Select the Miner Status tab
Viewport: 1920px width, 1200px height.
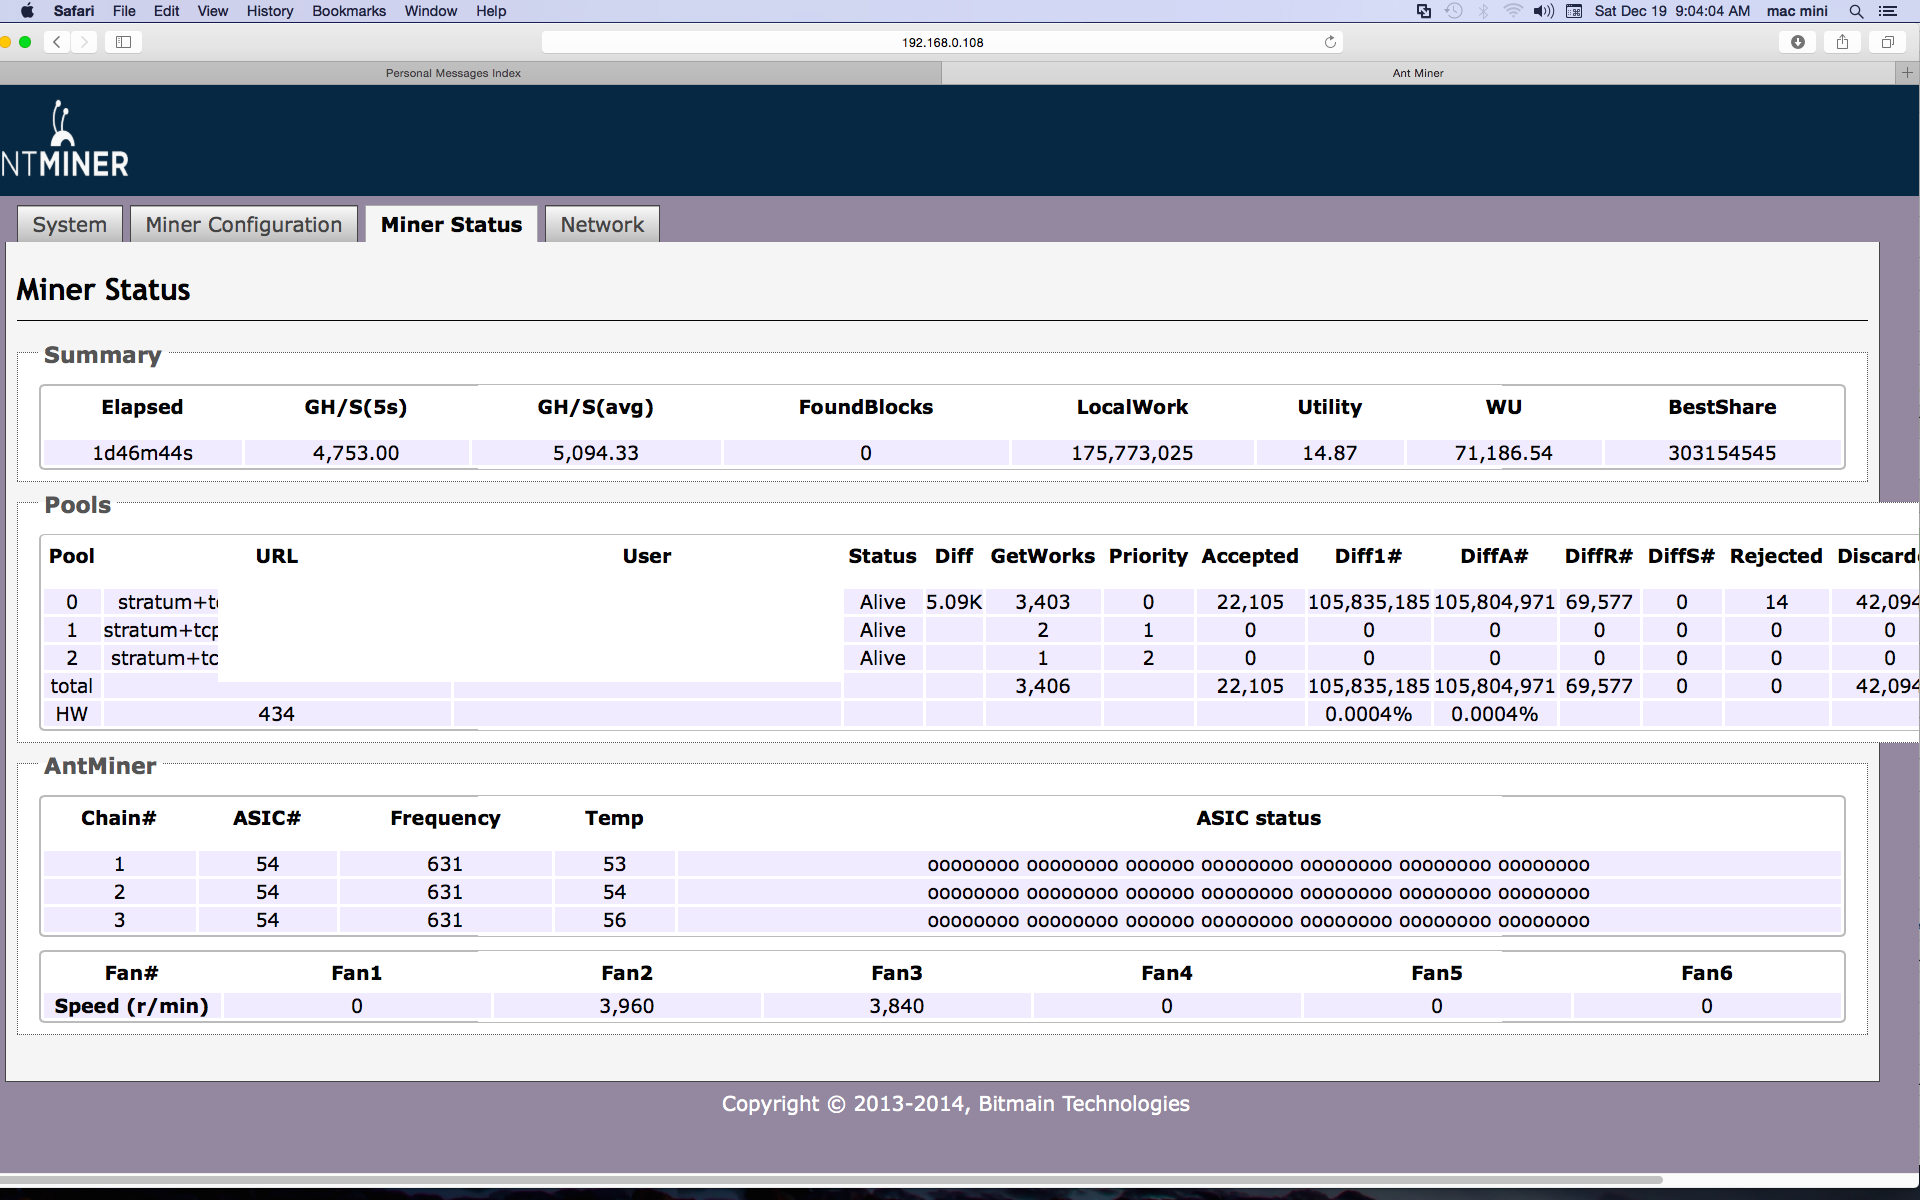(x=451, y=225)
